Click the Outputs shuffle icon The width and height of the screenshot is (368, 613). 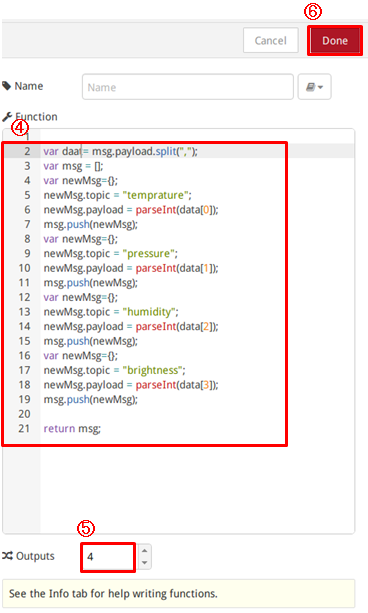(7, 556)
